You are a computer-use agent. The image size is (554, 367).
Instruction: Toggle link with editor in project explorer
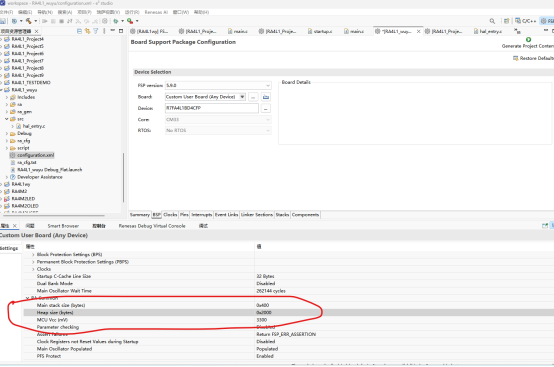tap(87, 31)
